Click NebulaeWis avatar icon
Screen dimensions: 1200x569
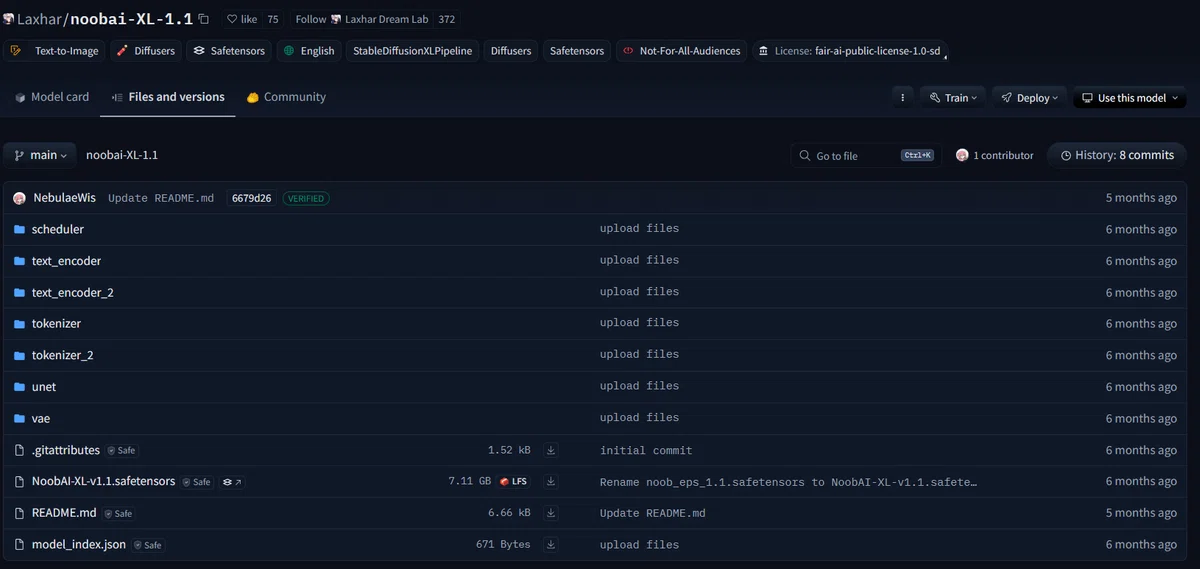pyautogui.click(x=20, y=198)
